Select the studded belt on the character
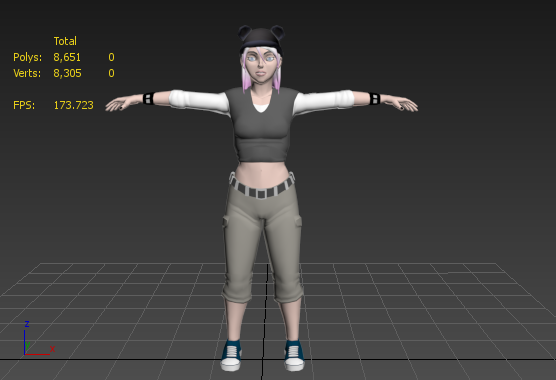 click(x=262, y=186)
